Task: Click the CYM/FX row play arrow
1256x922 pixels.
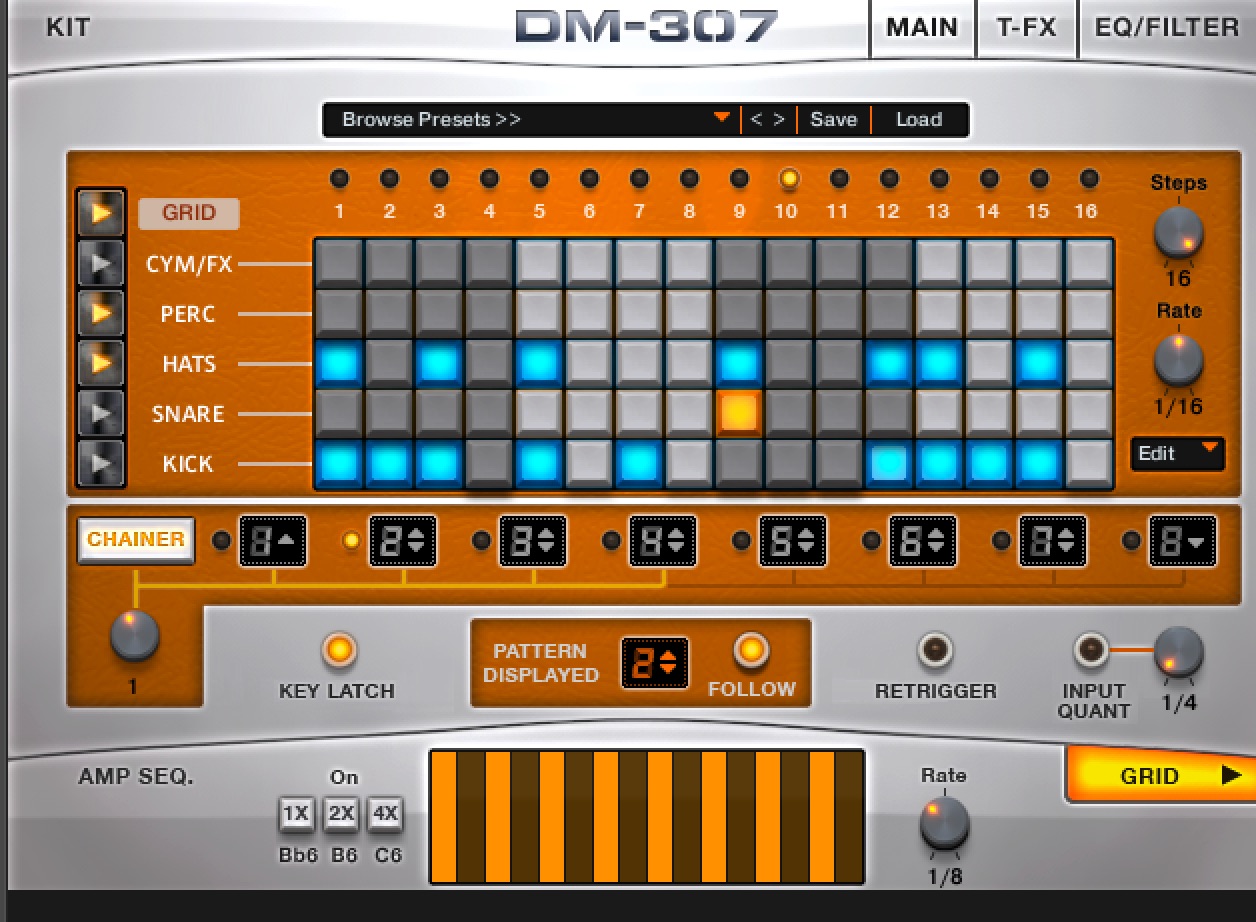Action: pos(101,263)
